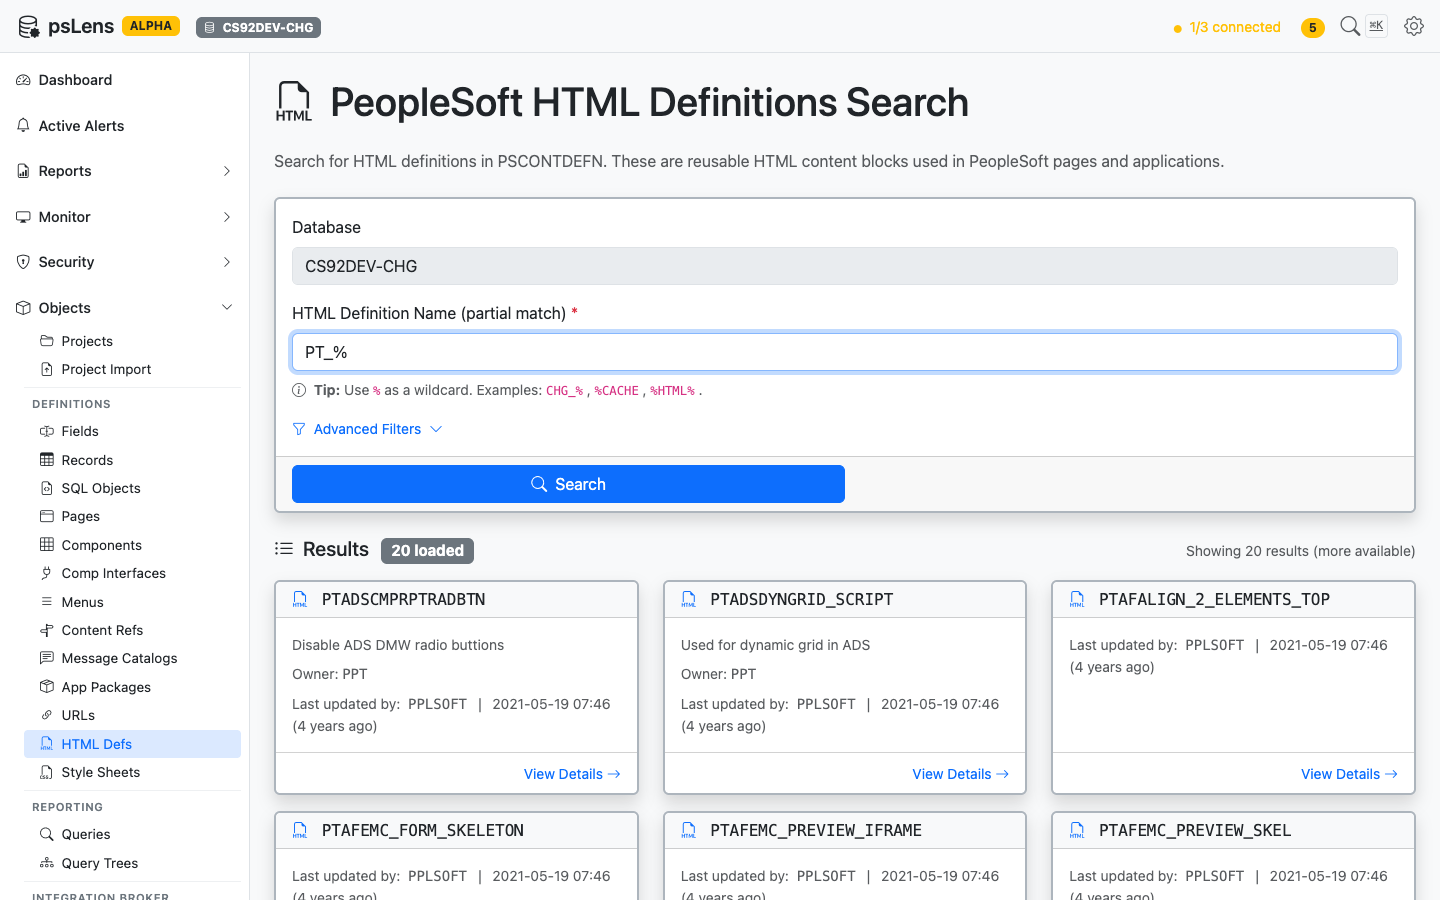Click the Project Import file icon
The image size is (1440, 900).
tap(47, 369)
